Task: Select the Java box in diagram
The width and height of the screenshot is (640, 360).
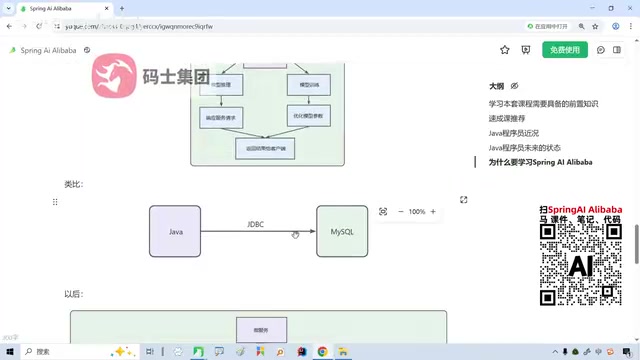Action: coord(175,231)
